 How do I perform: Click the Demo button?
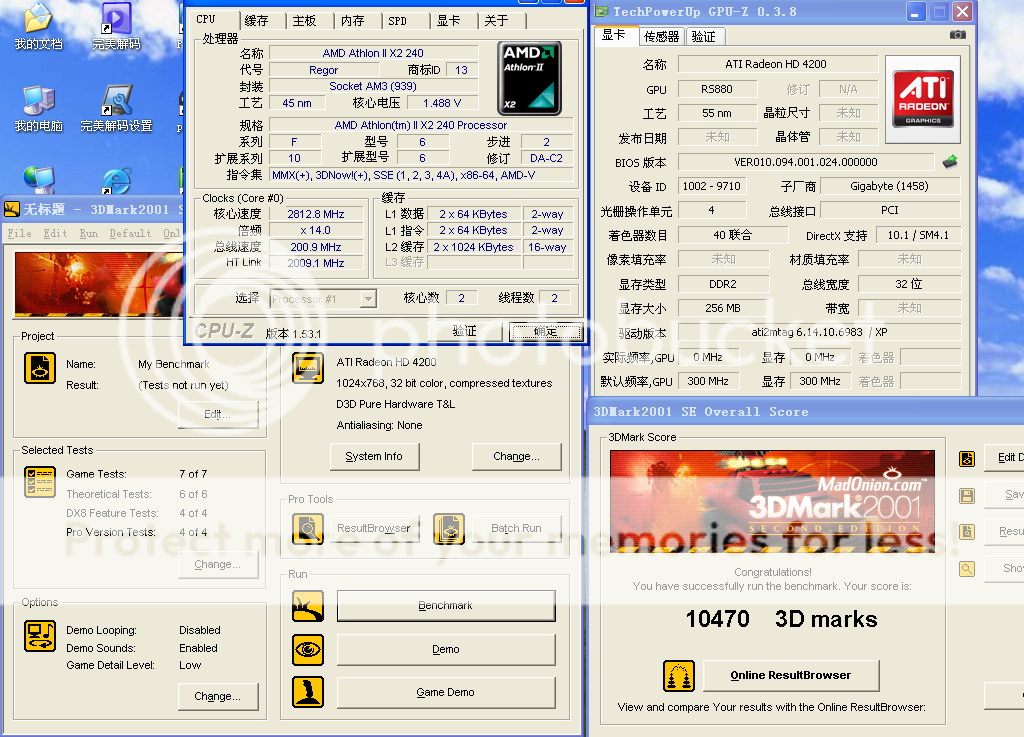point(446,650)
